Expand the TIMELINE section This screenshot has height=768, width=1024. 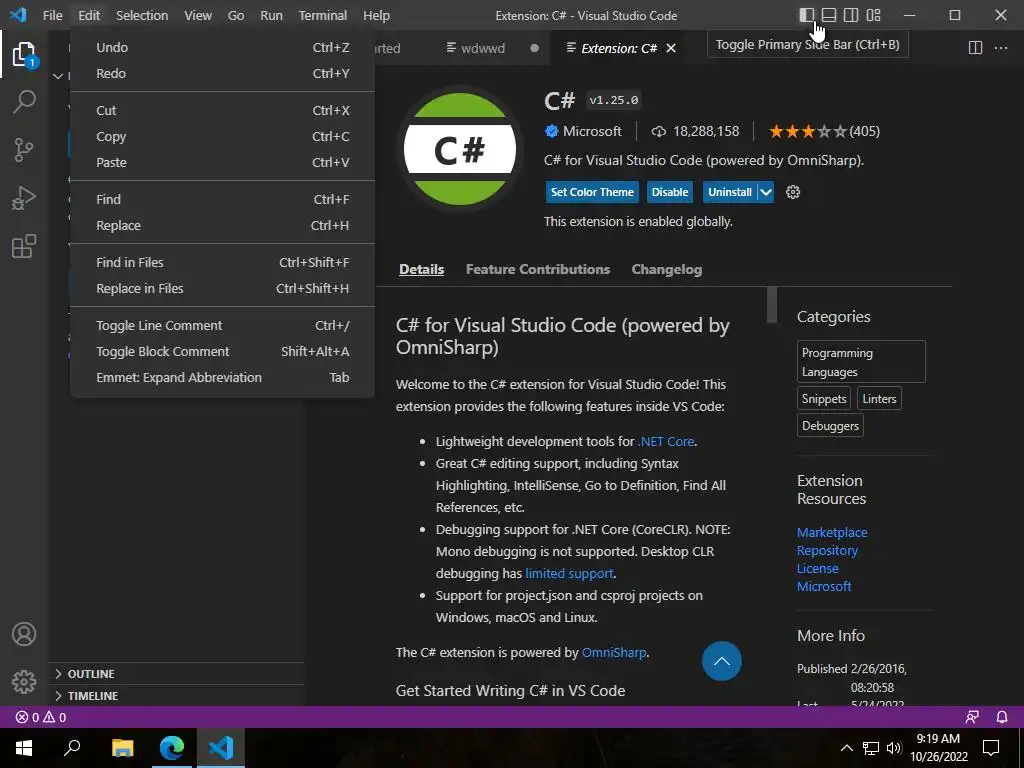176,696
